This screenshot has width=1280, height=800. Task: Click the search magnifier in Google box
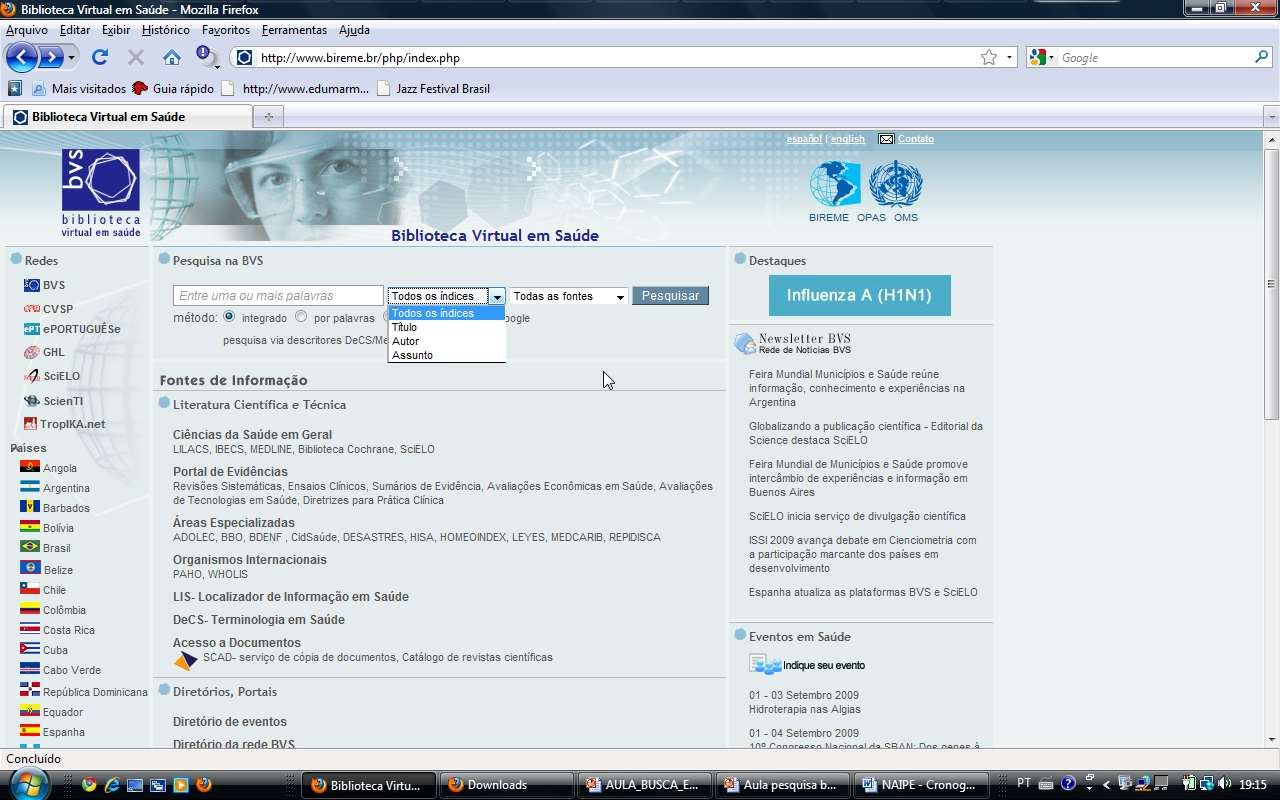(x=1261, y=58)
